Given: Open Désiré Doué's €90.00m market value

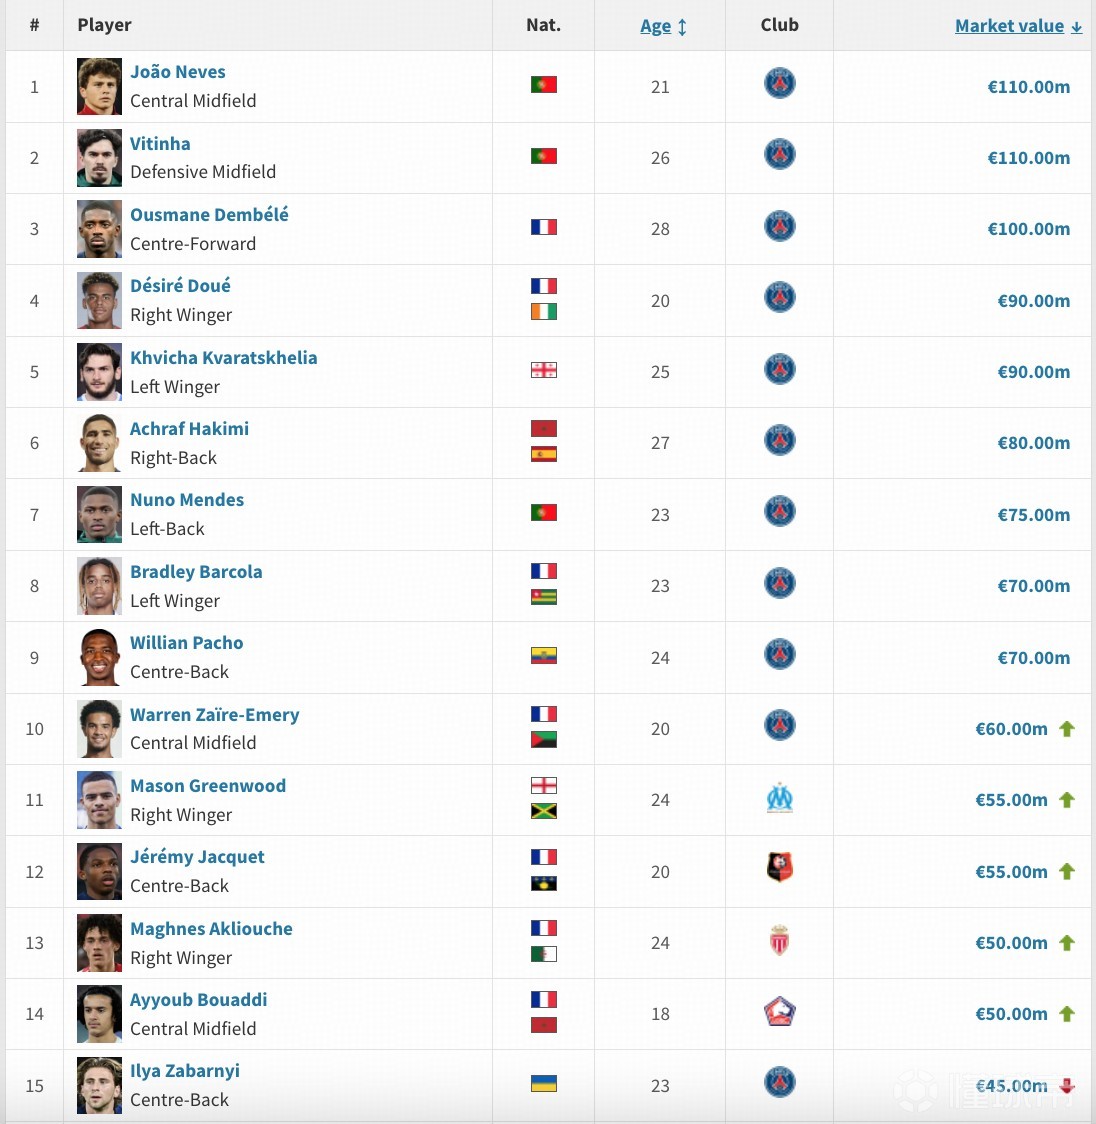Looking at the screenshot, I should click(x=1033, y=301).
